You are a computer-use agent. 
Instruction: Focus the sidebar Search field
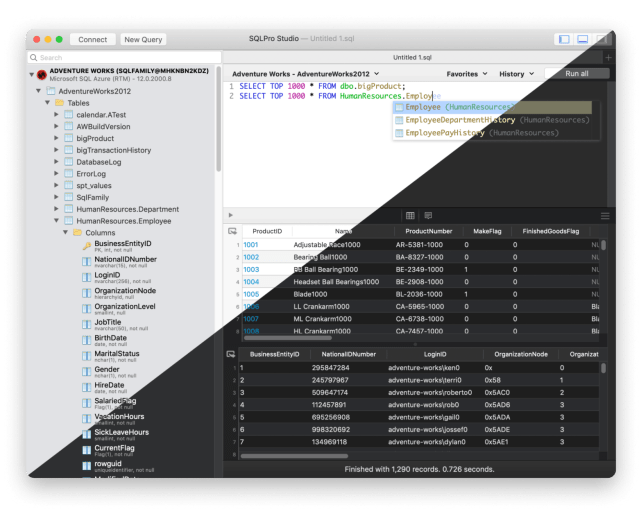click(x=125, y=57)
